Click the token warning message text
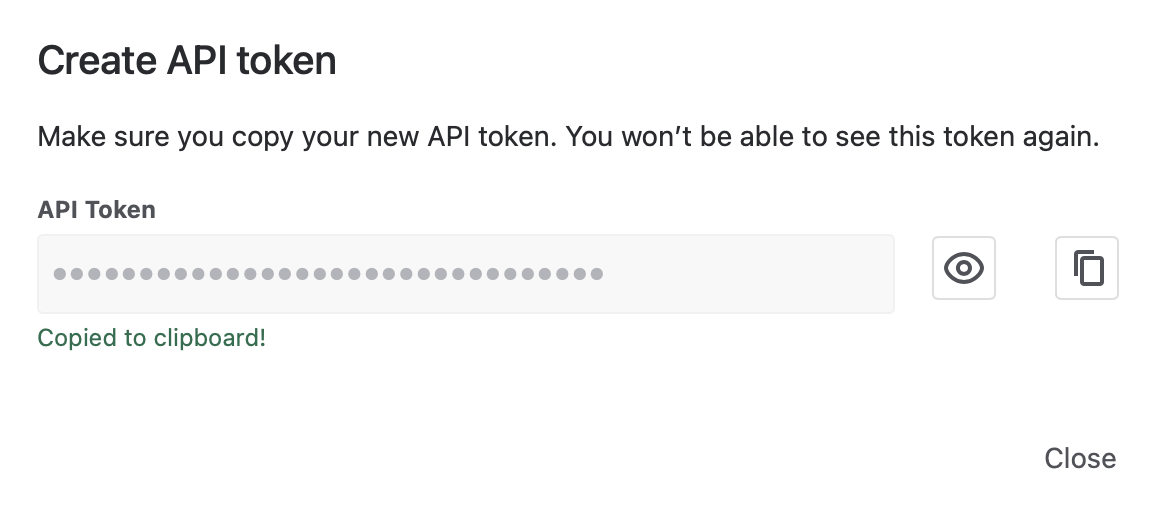 (x=568, y=137)
